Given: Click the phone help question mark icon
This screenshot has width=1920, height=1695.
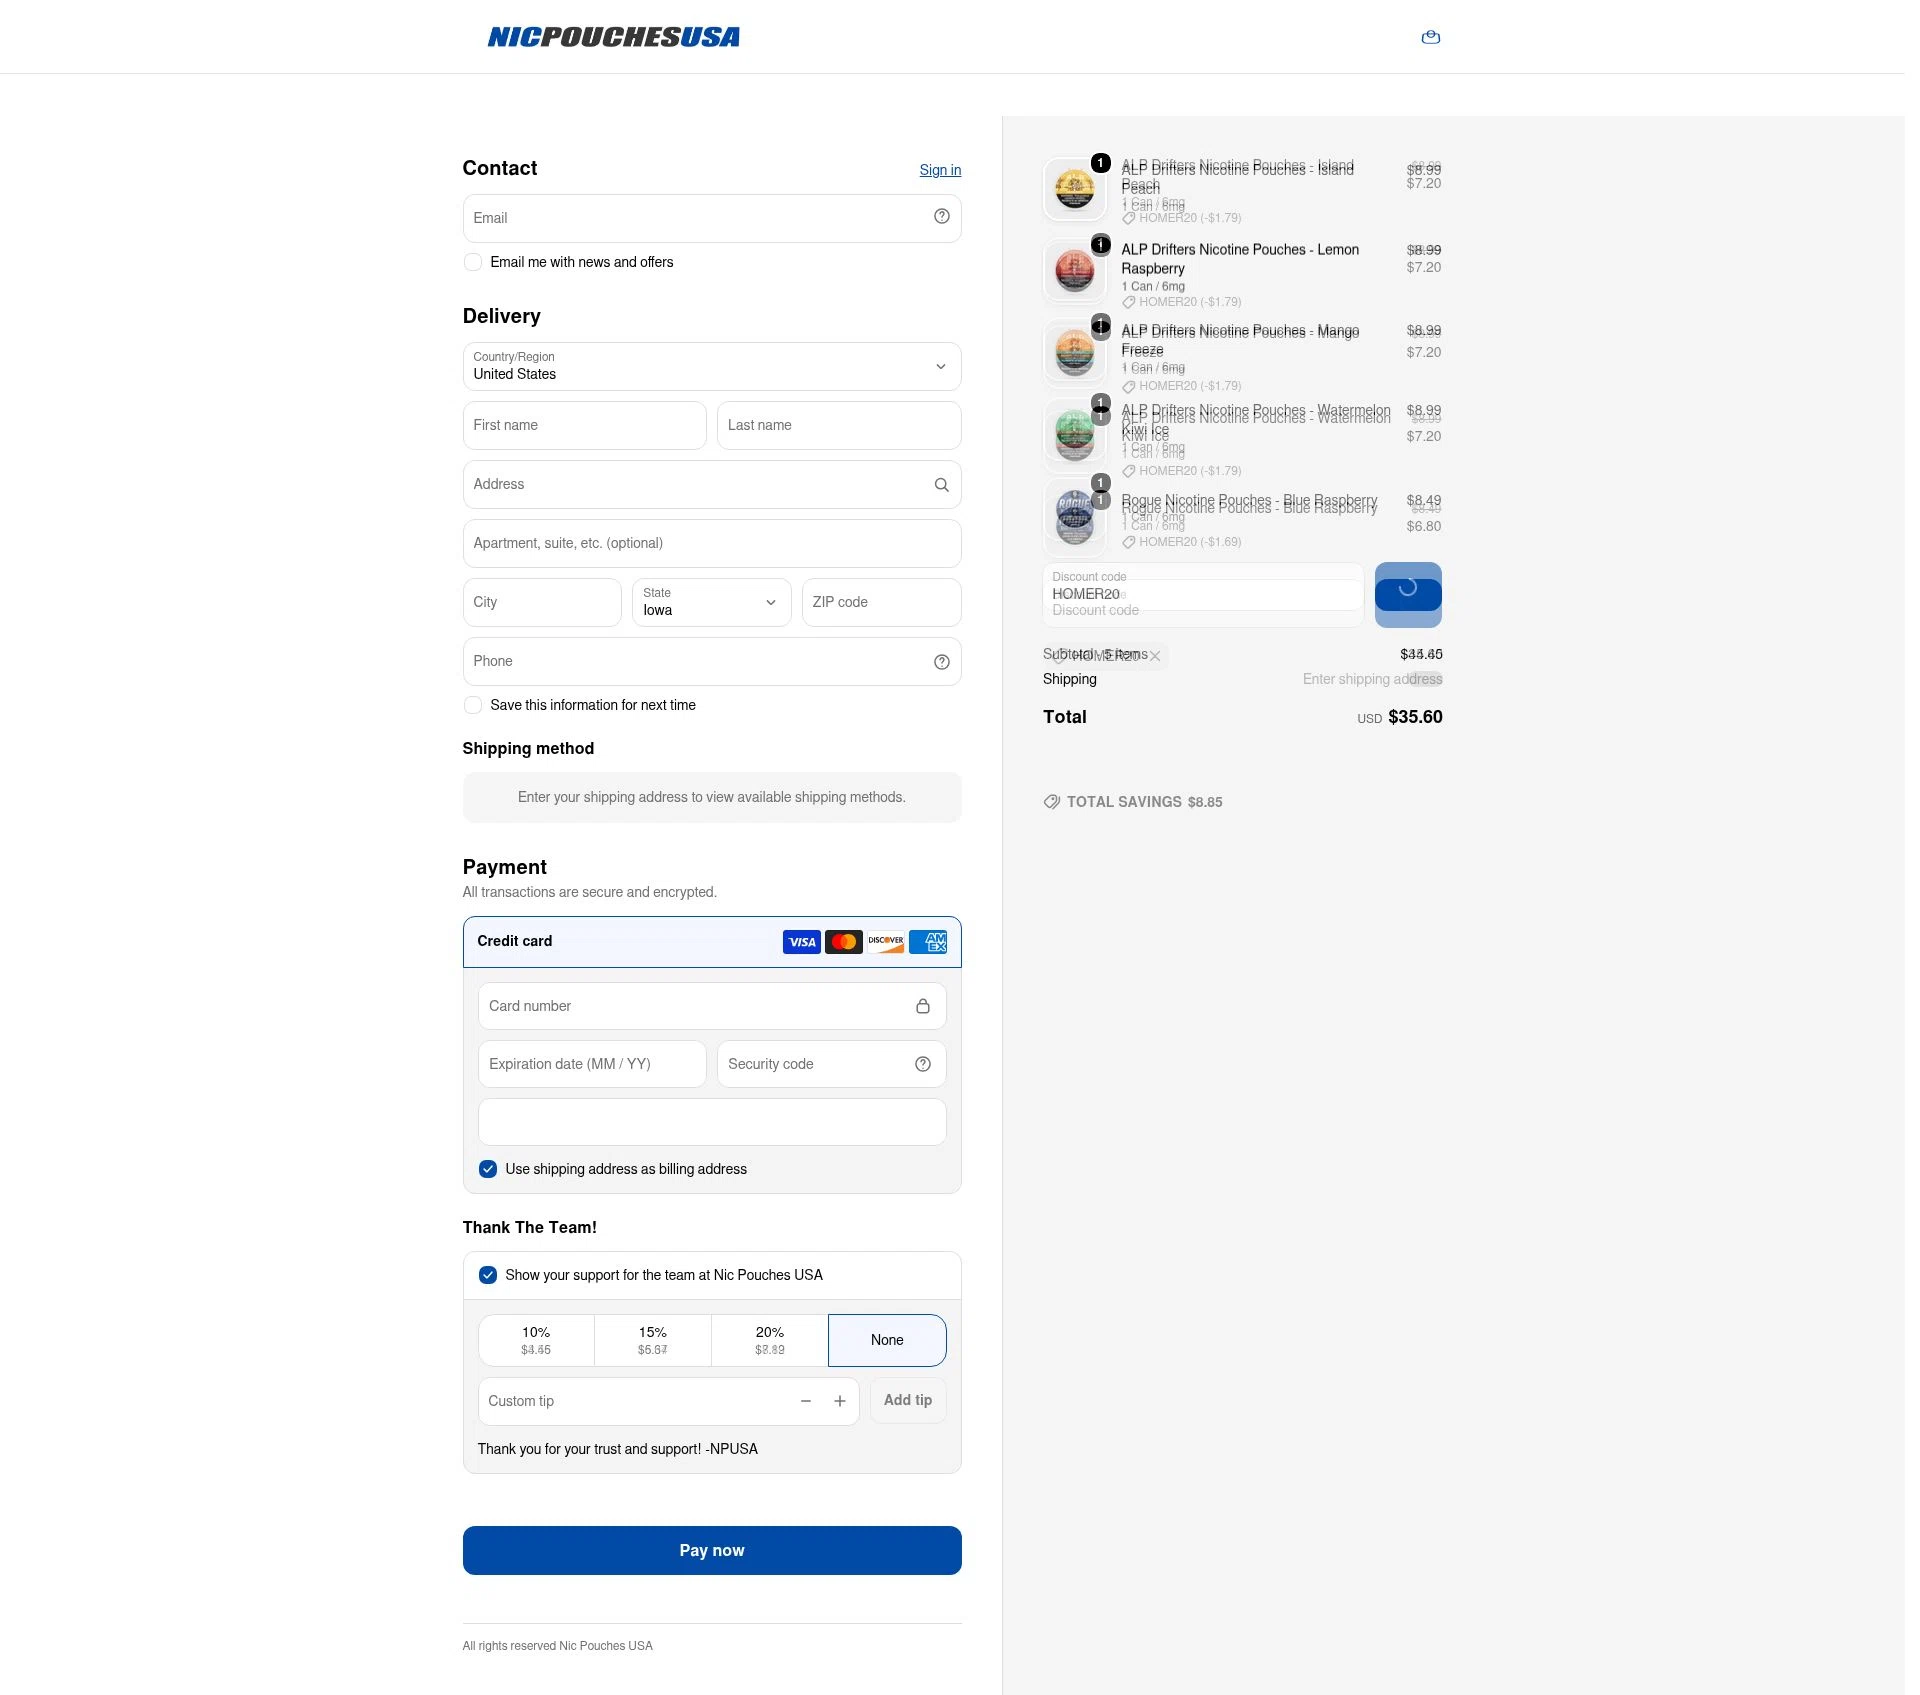Looking at the screenshot, I should [x=941, y=662].
